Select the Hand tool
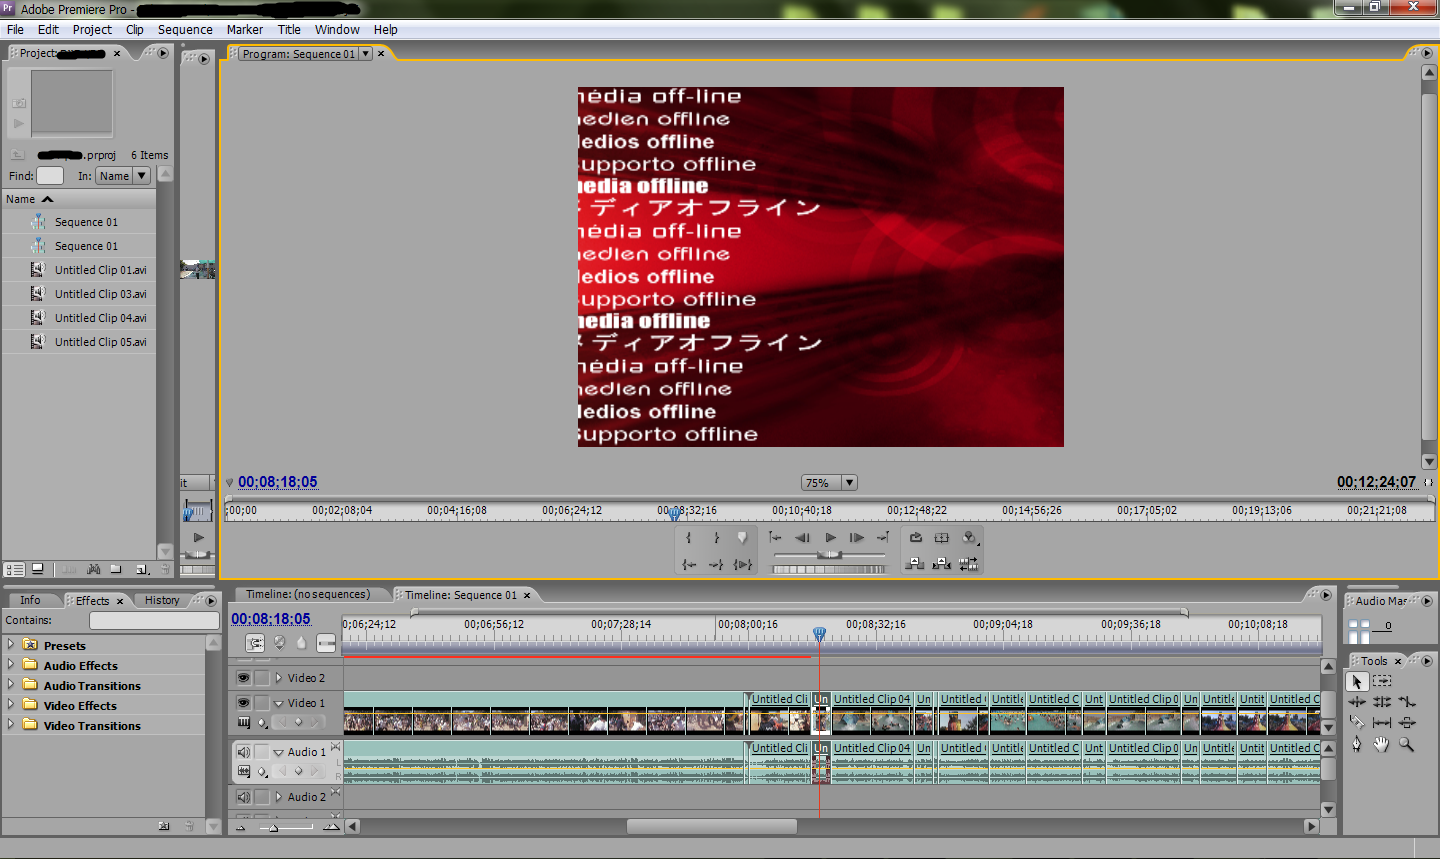The image size is (1440, 859). (1382, 744)
